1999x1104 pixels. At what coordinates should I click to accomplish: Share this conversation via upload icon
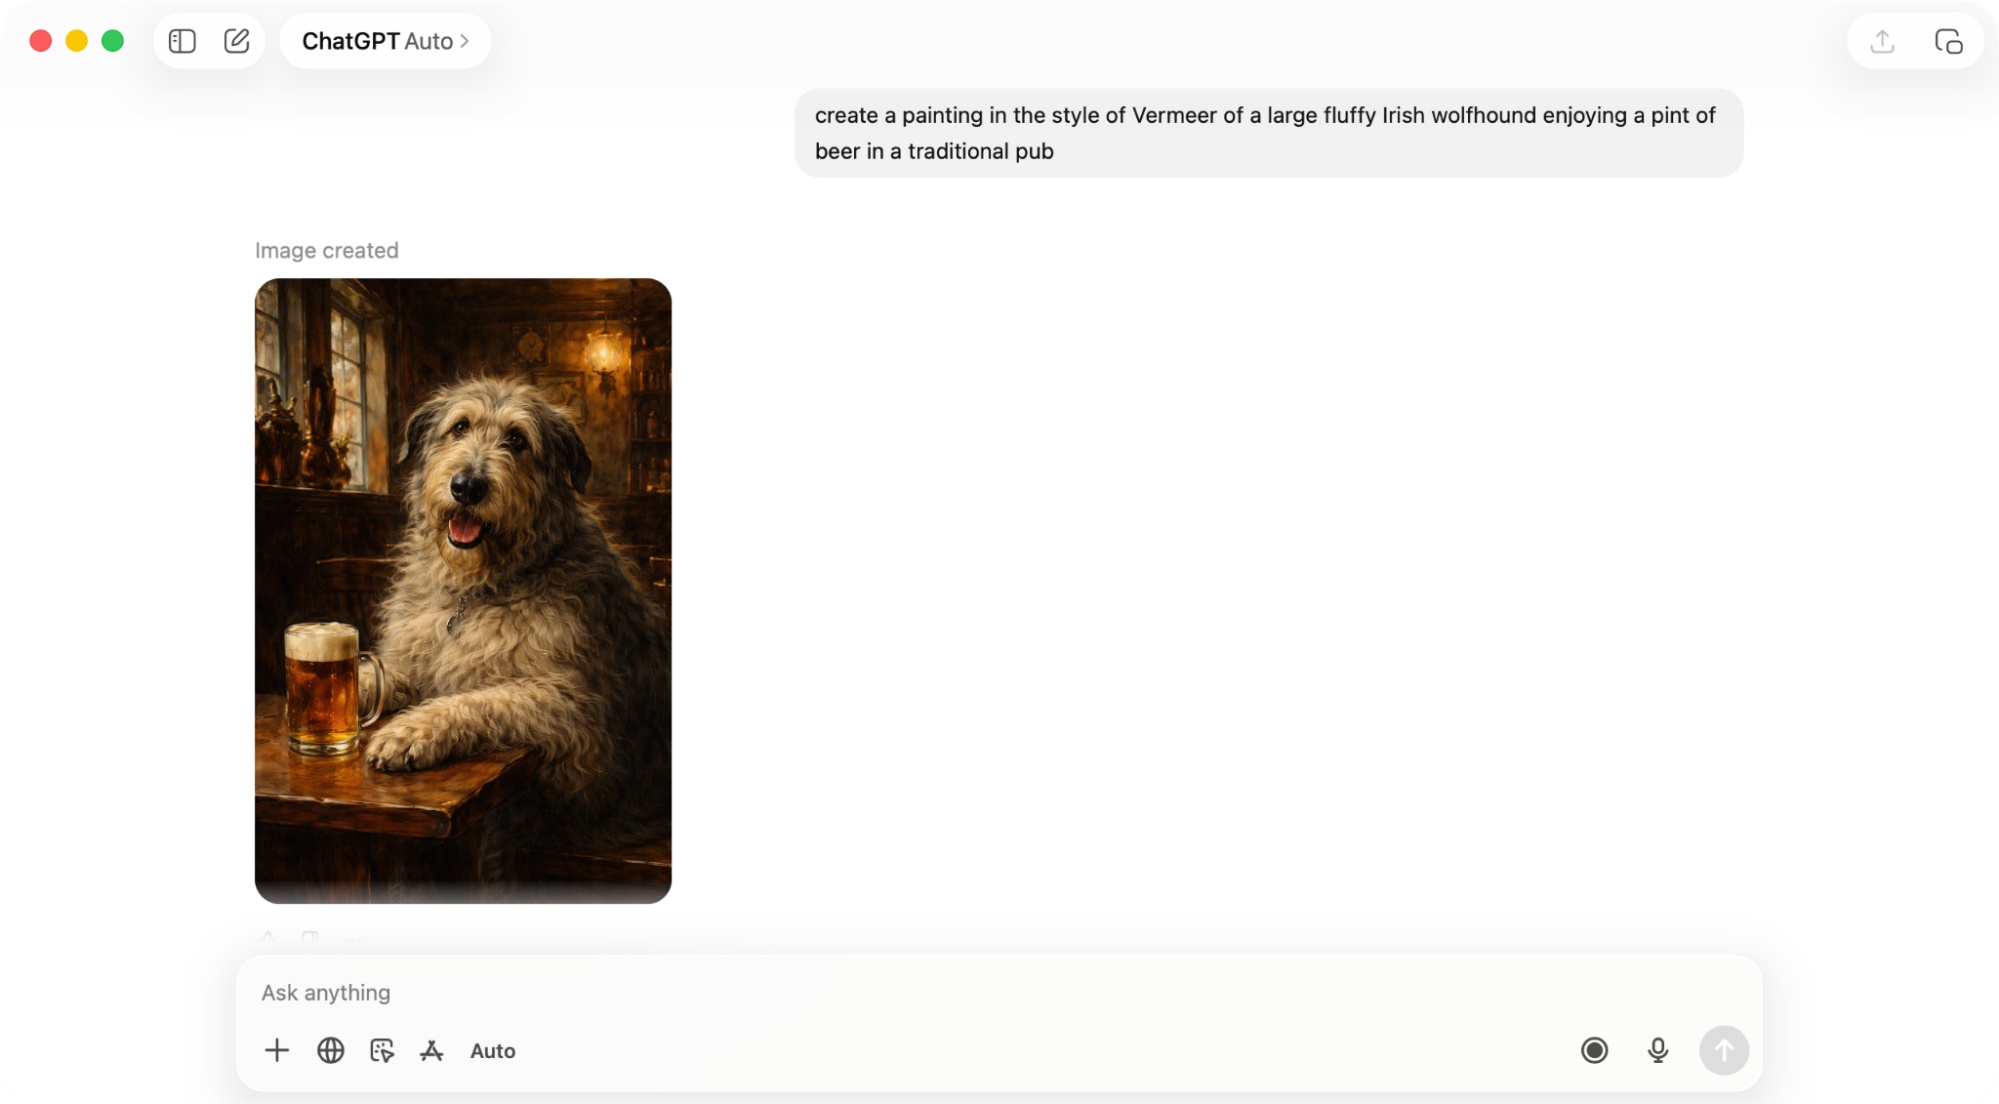tap(1882, 41)
